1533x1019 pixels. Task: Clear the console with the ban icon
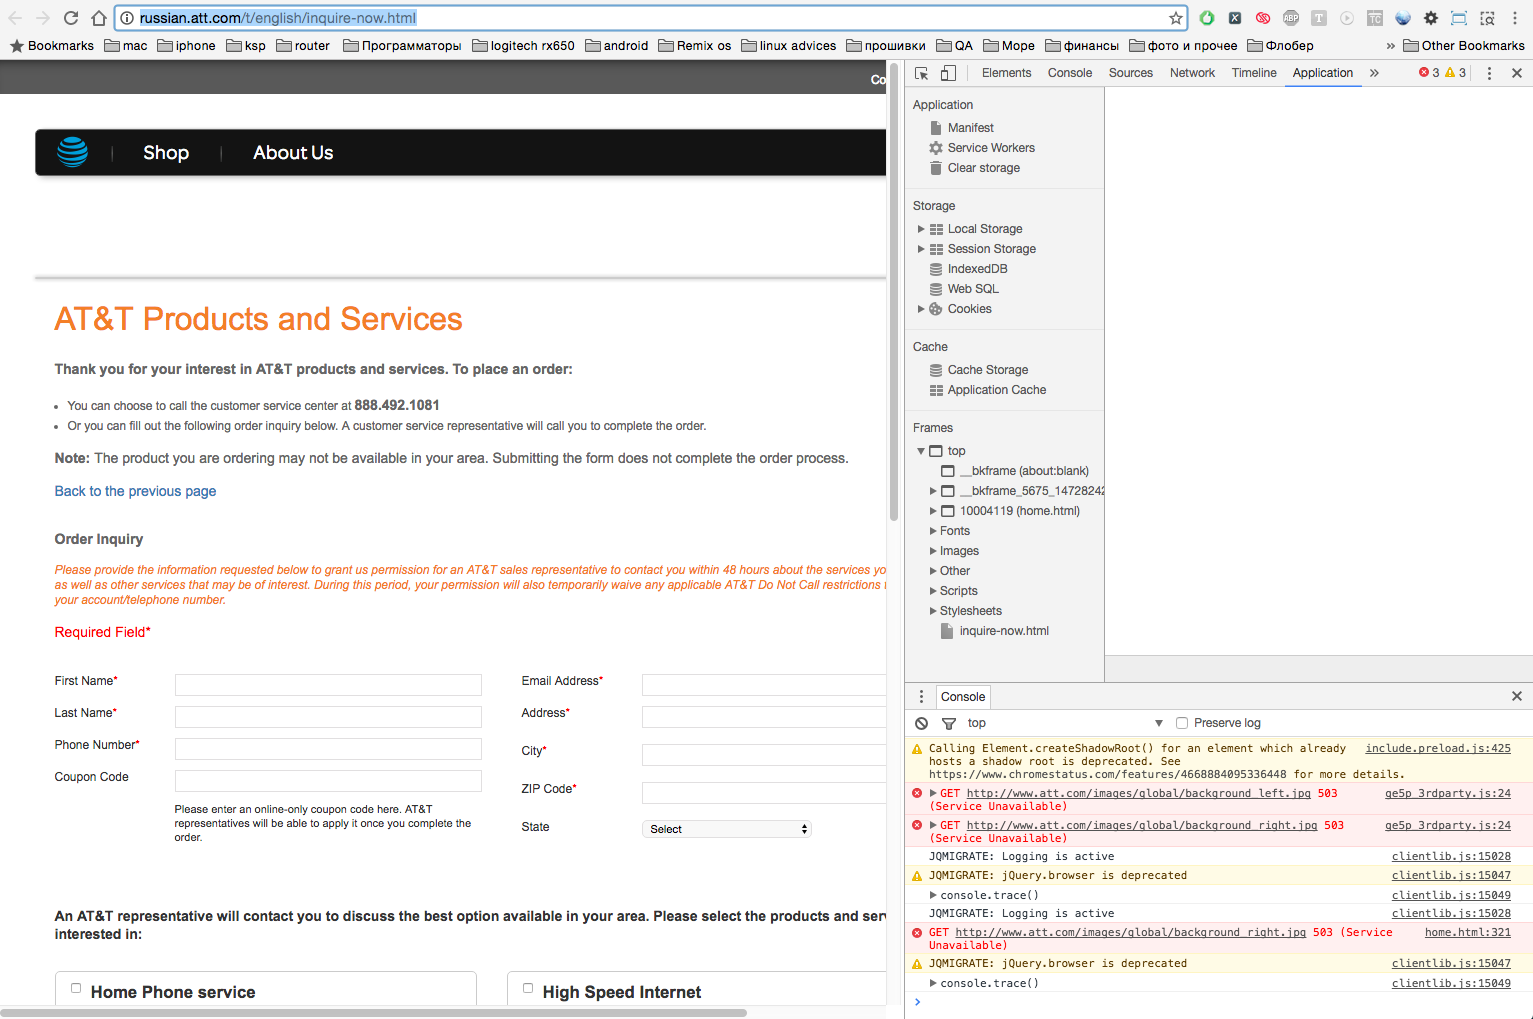tap(921, 723)
